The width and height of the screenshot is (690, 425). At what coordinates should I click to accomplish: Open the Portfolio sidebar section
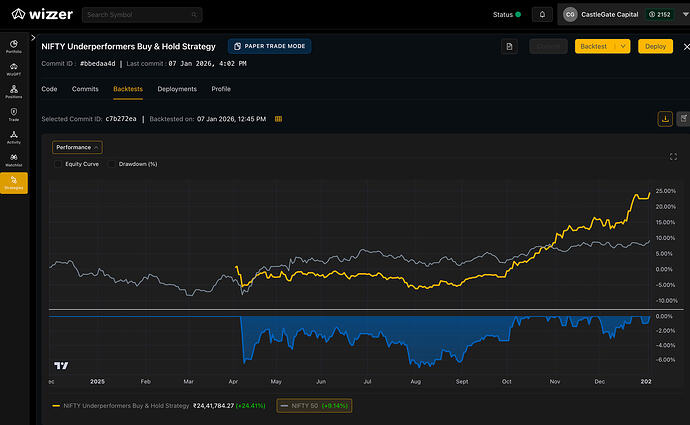[x=14, y=46]
